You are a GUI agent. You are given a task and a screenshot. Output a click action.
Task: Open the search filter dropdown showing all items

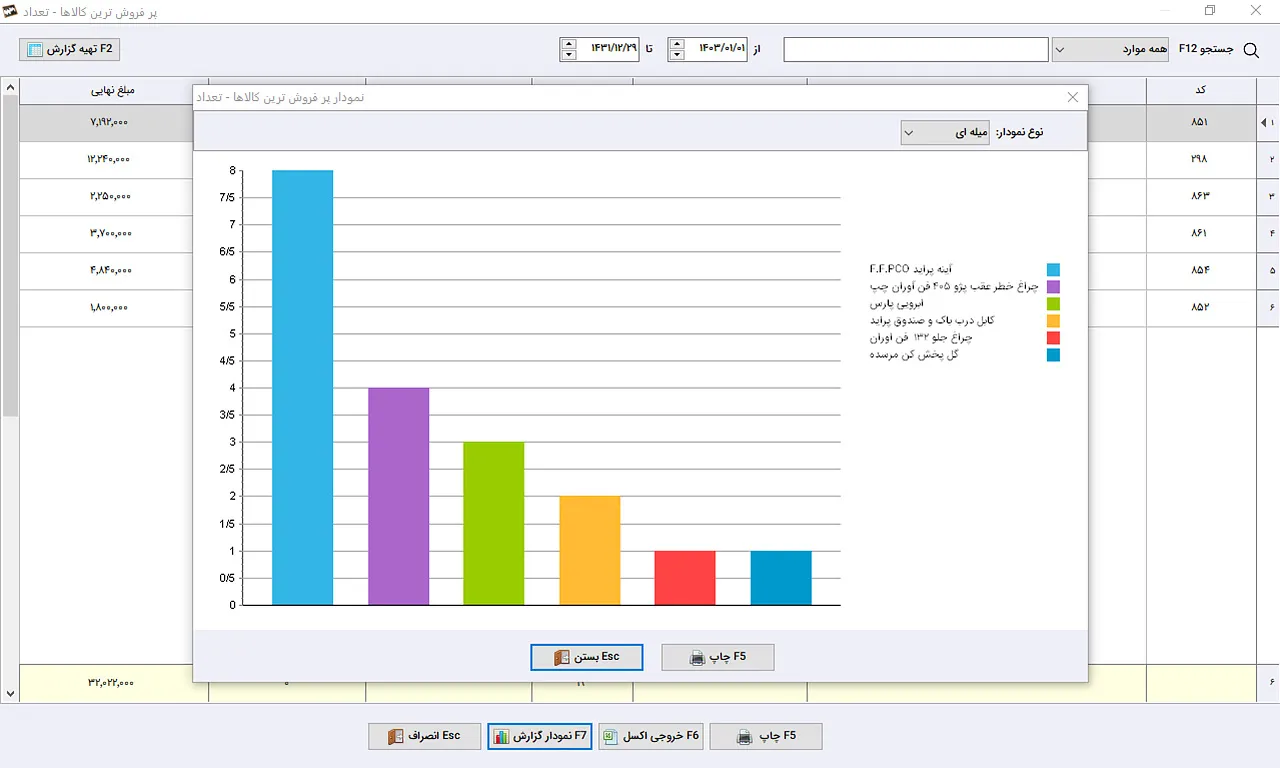pyautogui.click(x=1110, y=49)
